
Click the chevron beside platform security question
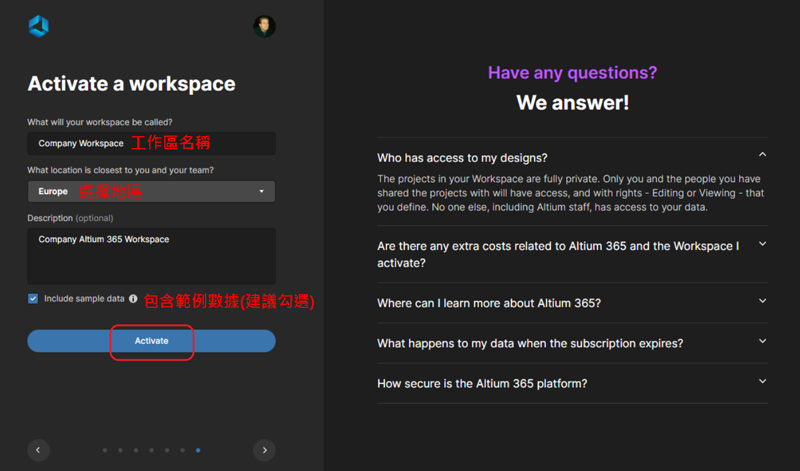tap(762, 382)
